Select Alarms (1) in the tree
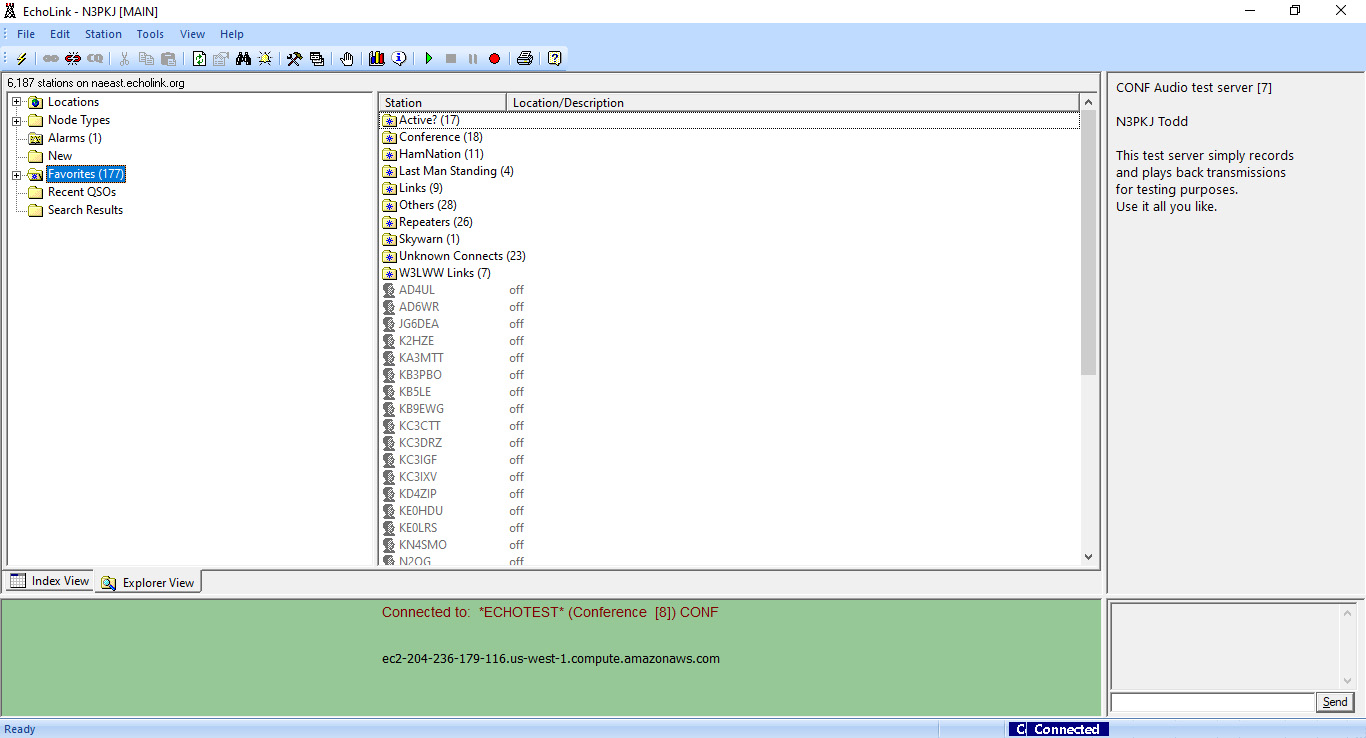Screen dimensions: 1366x738 74,138
